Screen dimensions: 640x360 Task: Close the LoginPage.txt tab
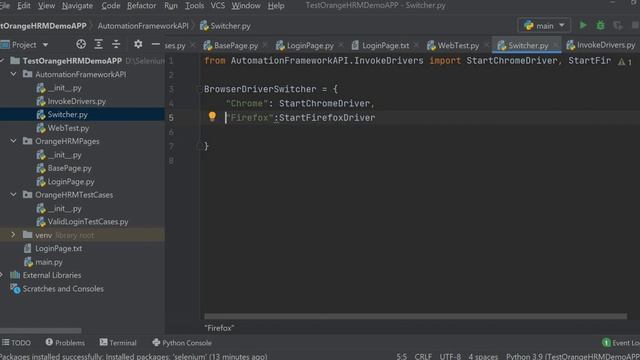coord(416,45)
